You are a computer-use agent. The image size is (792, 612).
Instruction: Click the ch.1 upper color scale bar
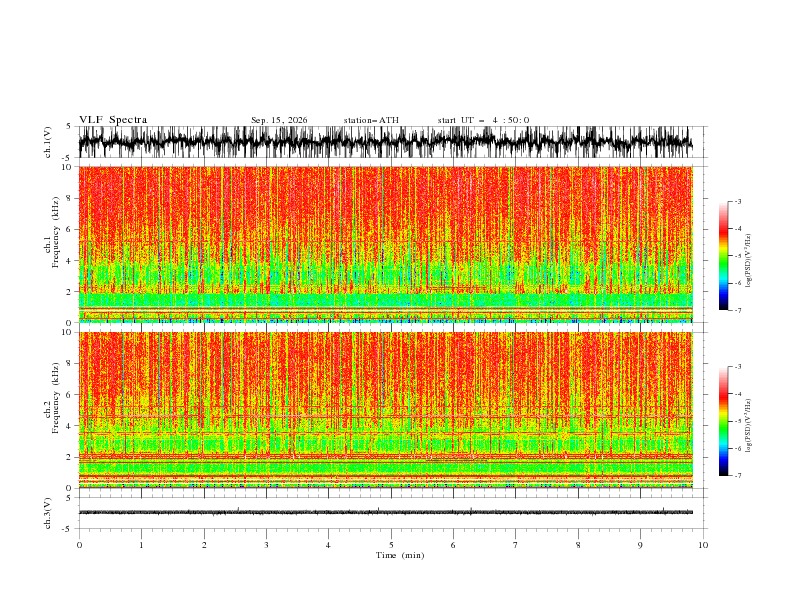[x=723, y=256]
